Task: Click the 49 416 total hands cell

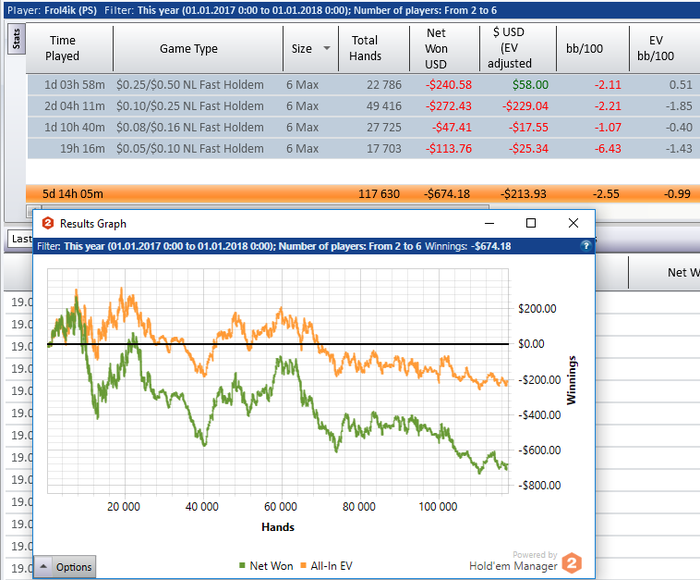Action: (x=384, y=106)
